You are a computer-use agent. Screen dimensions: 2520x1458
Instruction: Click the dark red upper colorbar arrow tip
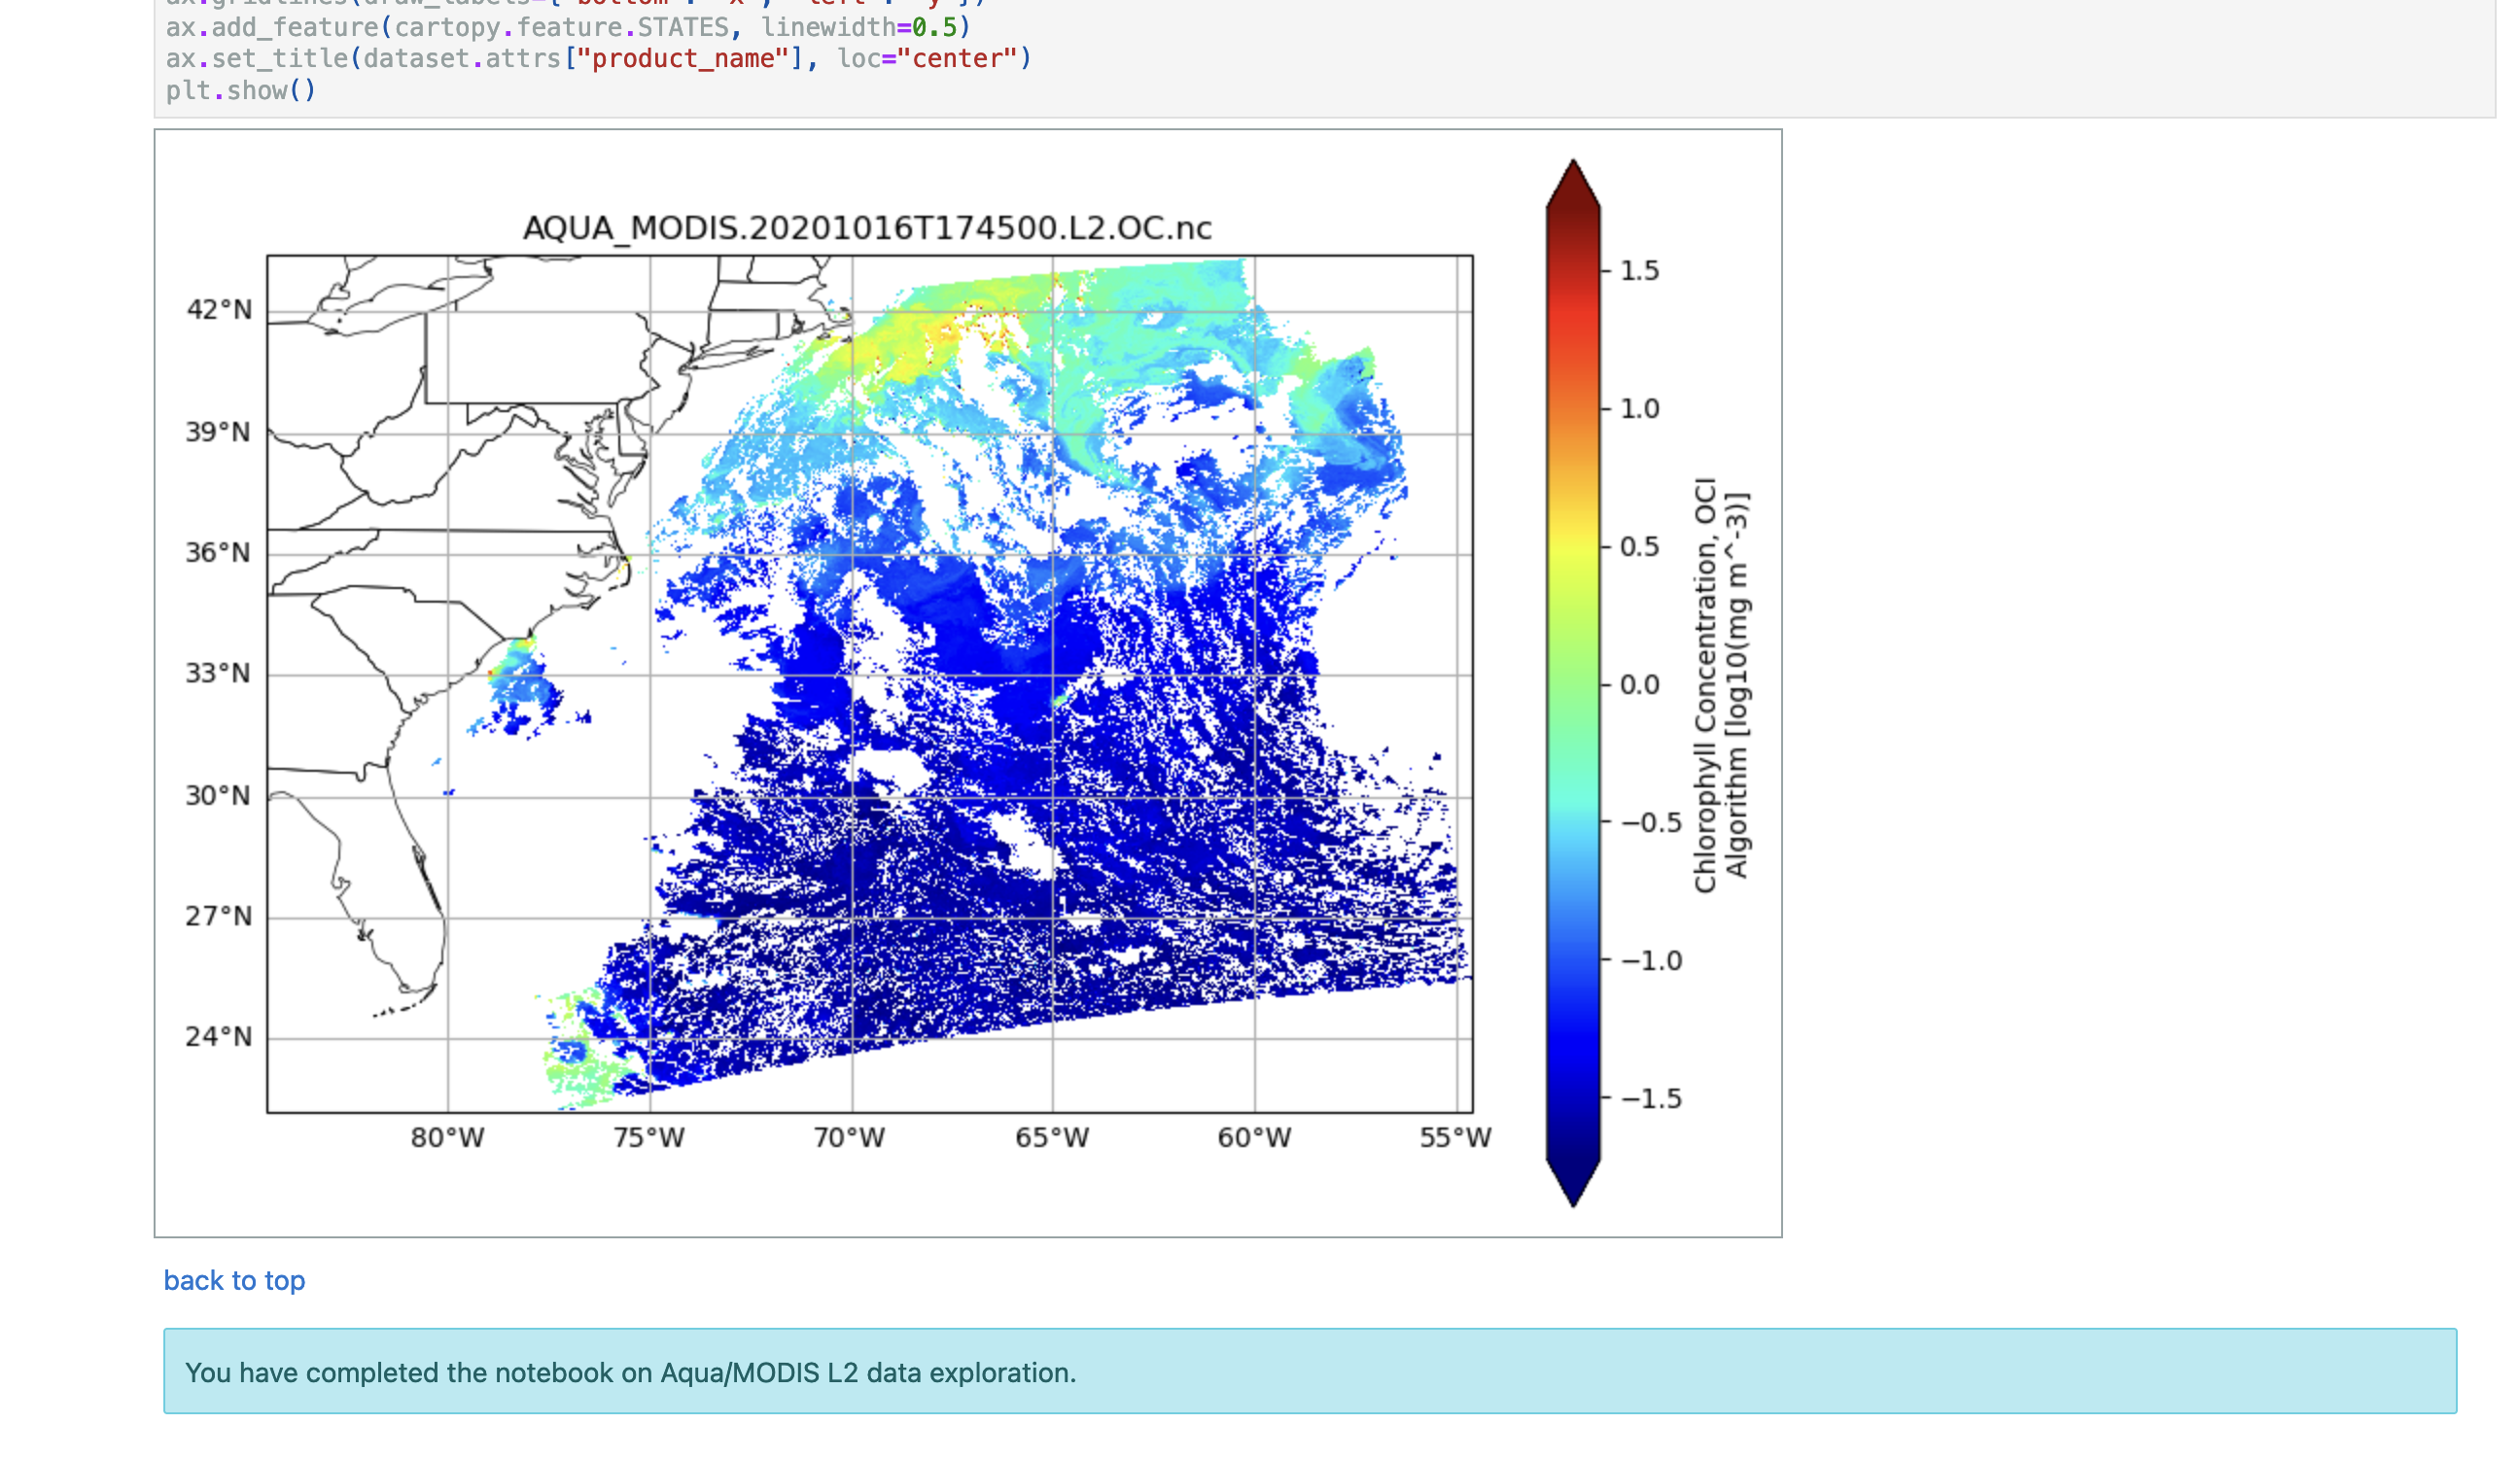(x=1573, y=184)
